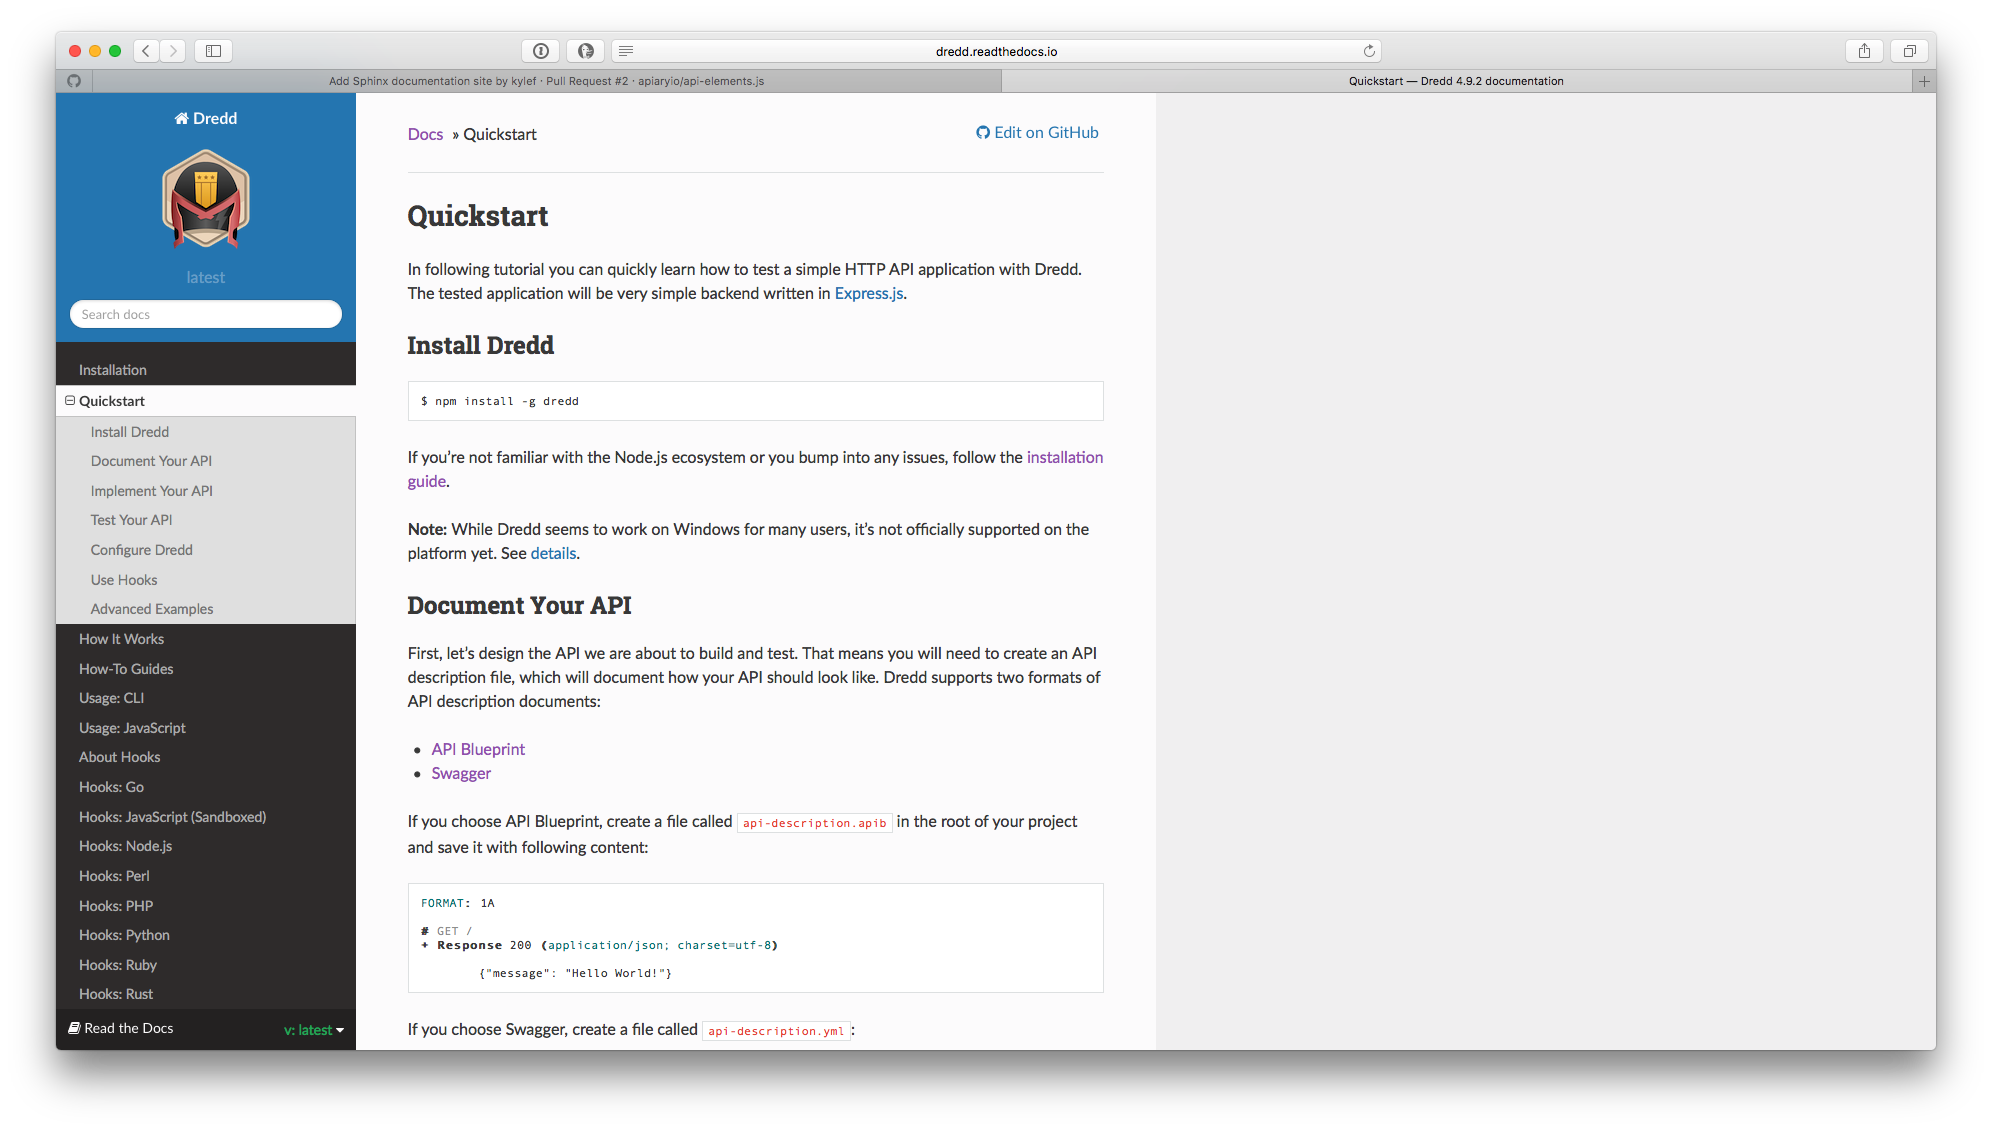The height and width of the screenshot is (1130, 1992).
Task: Open Usage: CLI in sidebar
Action: pos(111,698)
